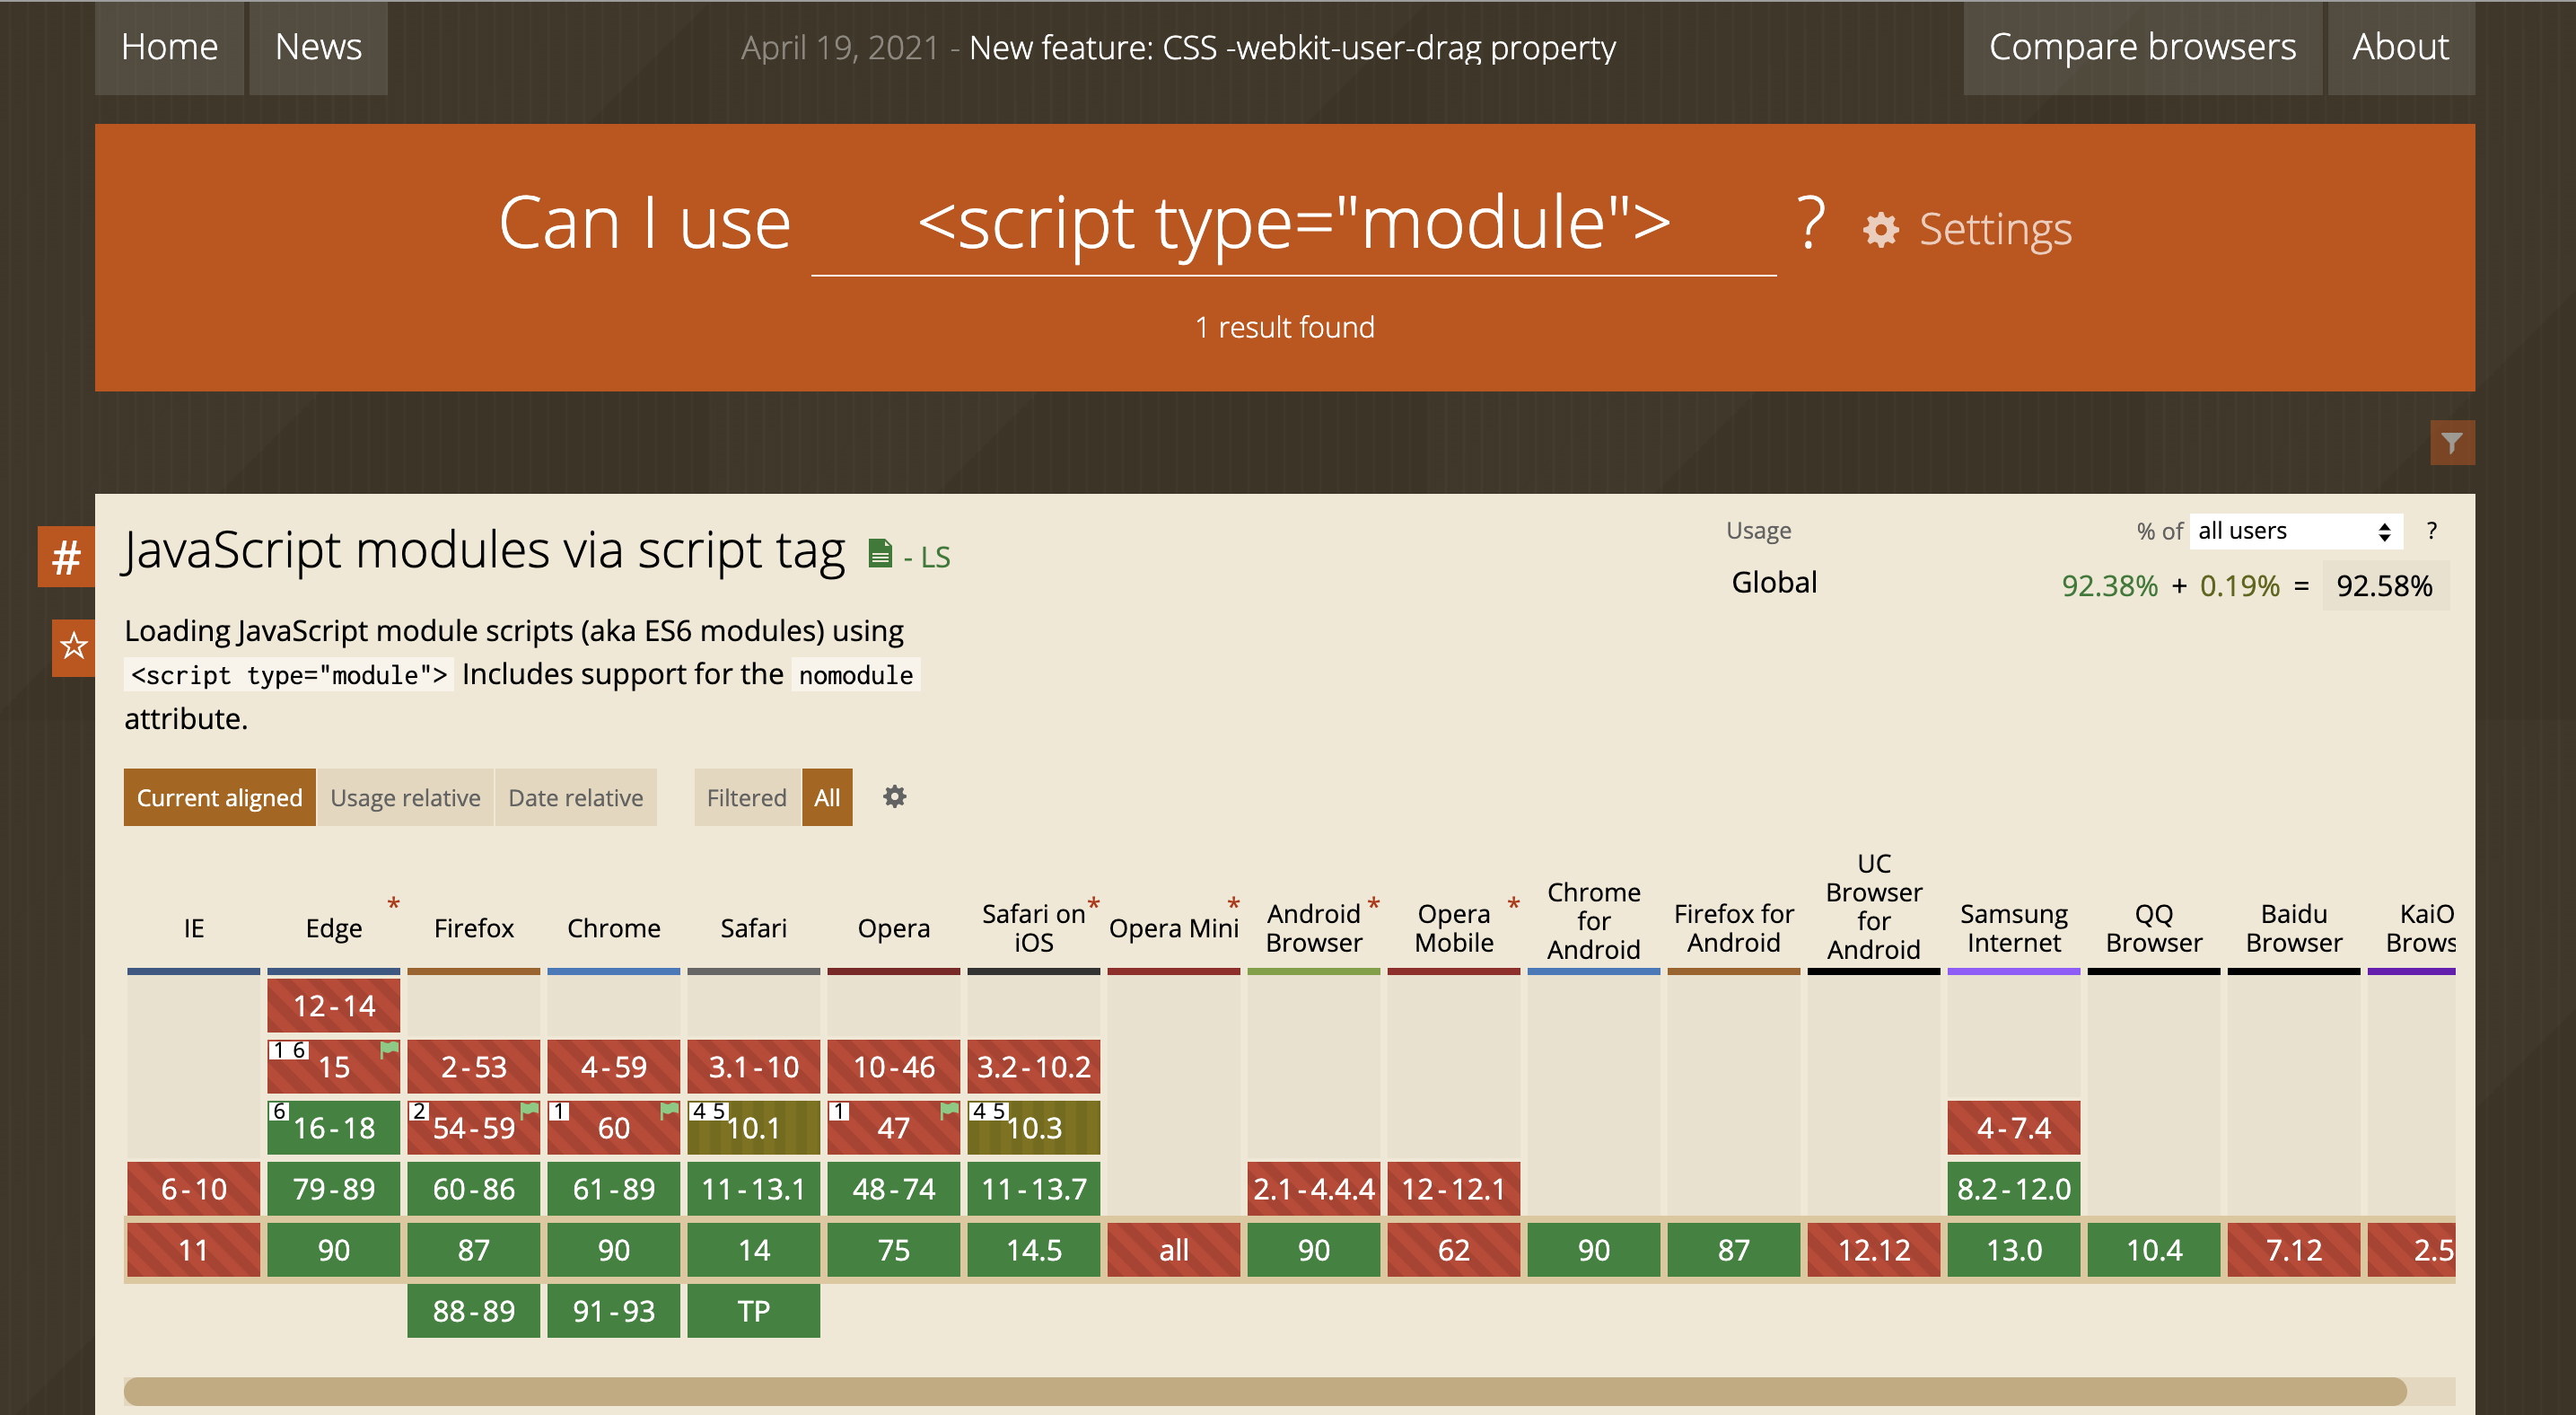Open the LS spec document icon
The height and width of the screenshot is (1415, 2576).
[x=880, y=554]
